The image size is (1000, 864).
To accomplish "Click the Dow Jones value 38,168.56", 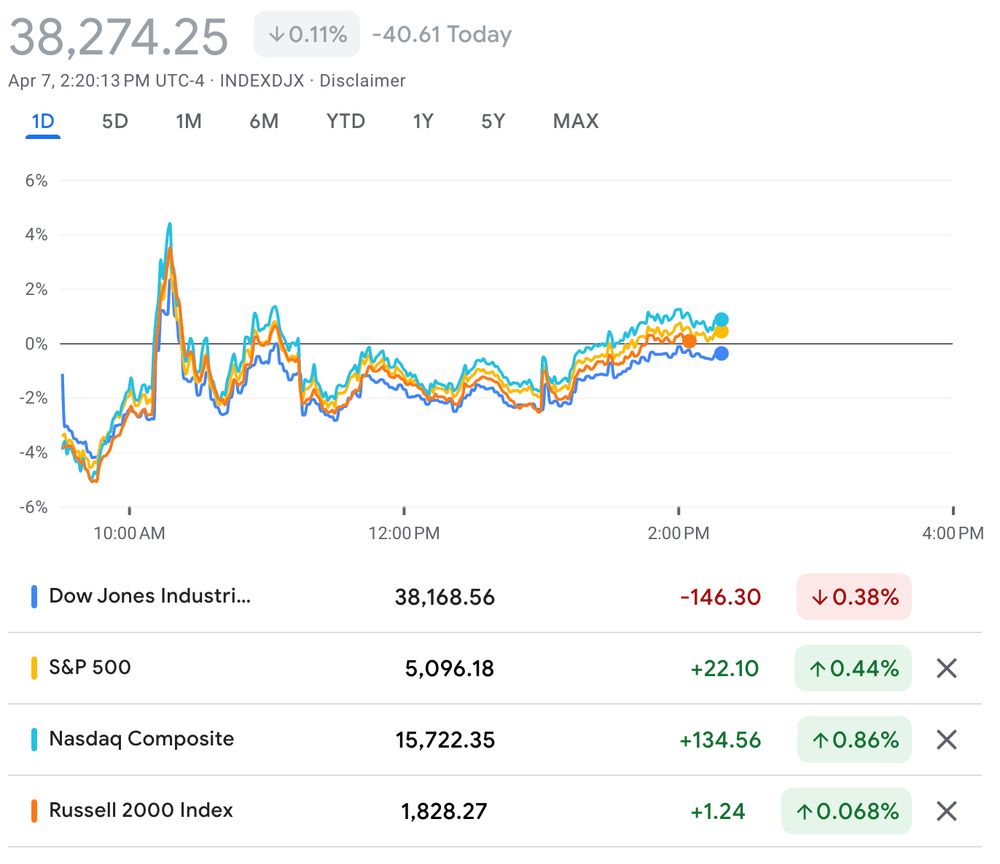I will pos(445,597).
